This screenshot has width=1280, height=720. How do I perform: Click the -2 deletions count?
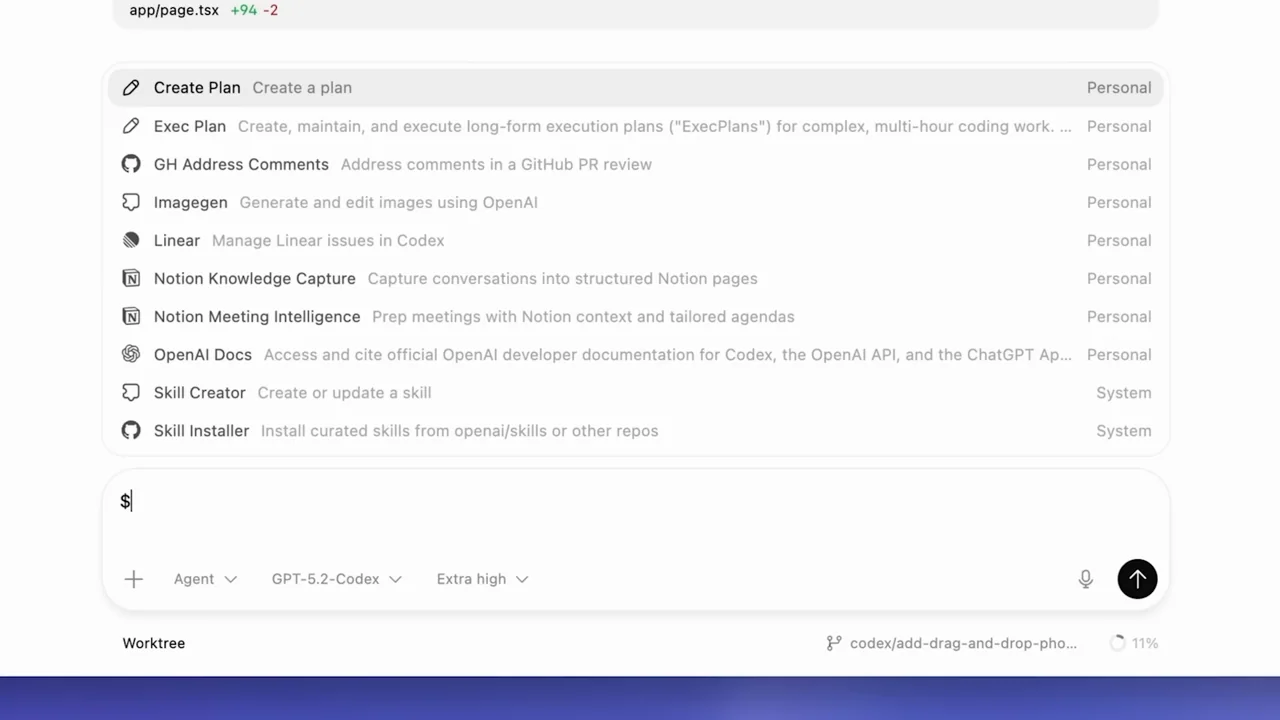(270, 10)
